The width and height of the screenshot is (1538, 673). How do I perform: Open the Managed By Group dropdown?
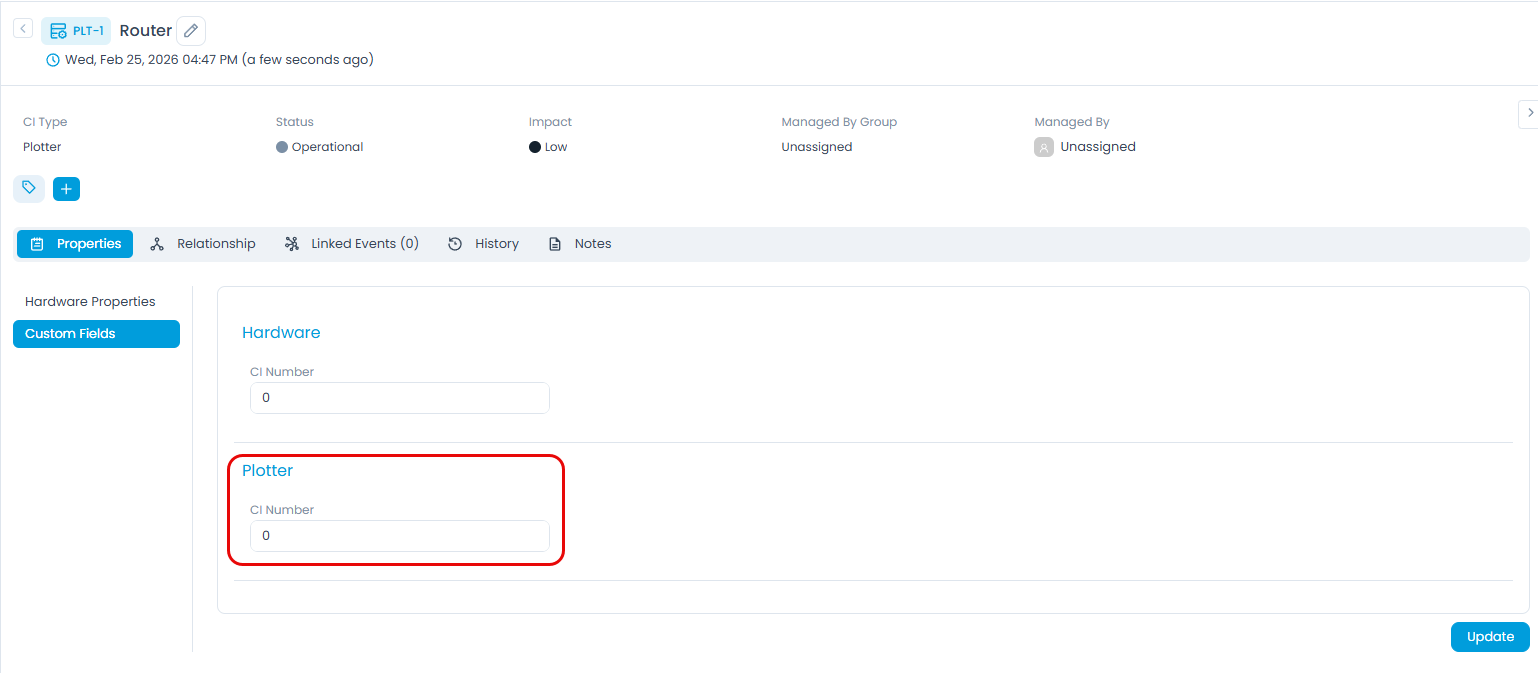point(816,147)
